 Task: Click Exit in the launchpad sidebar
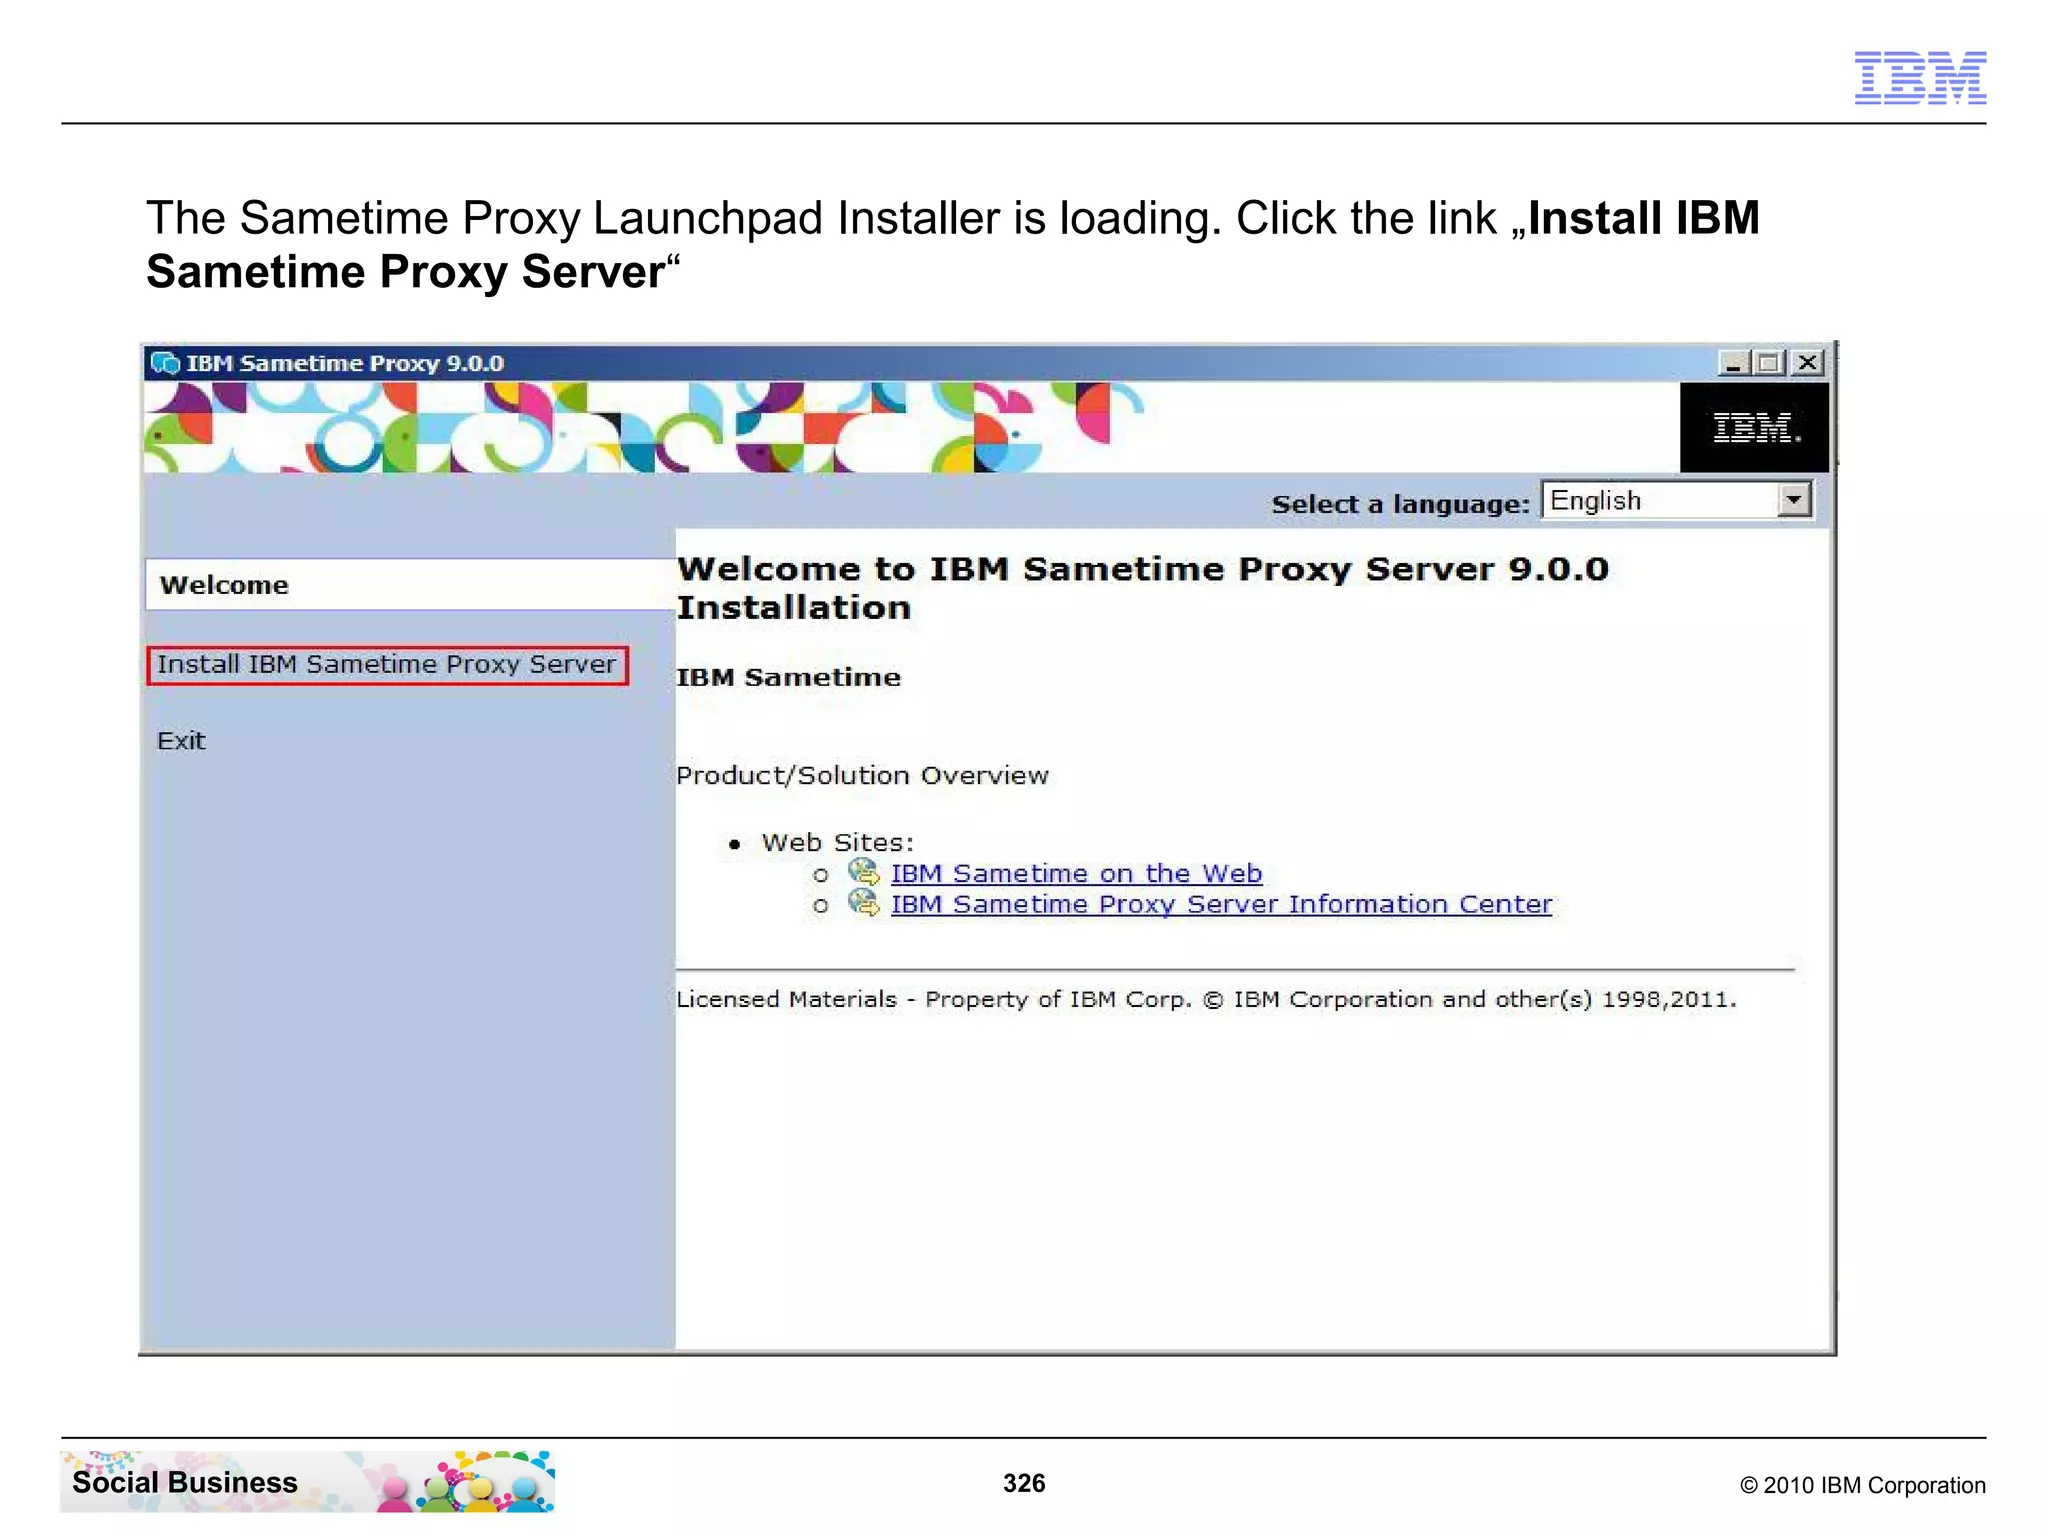coord(181,741)
